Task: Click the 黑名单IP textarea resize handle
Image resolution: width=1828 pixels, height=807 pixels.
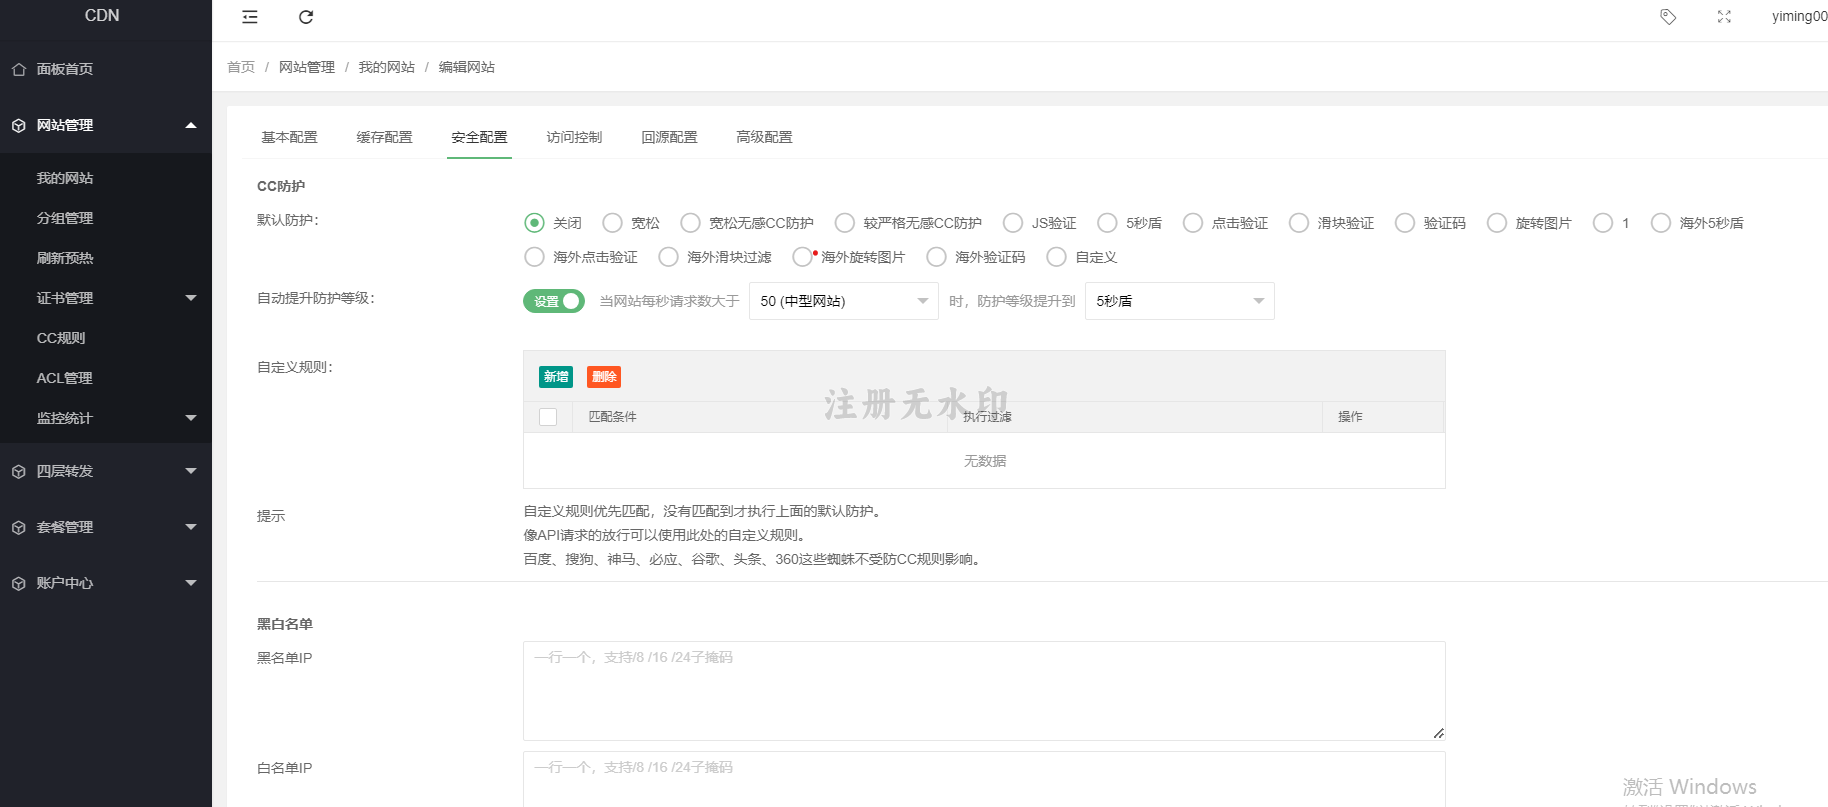Action: click(1438, 733)
